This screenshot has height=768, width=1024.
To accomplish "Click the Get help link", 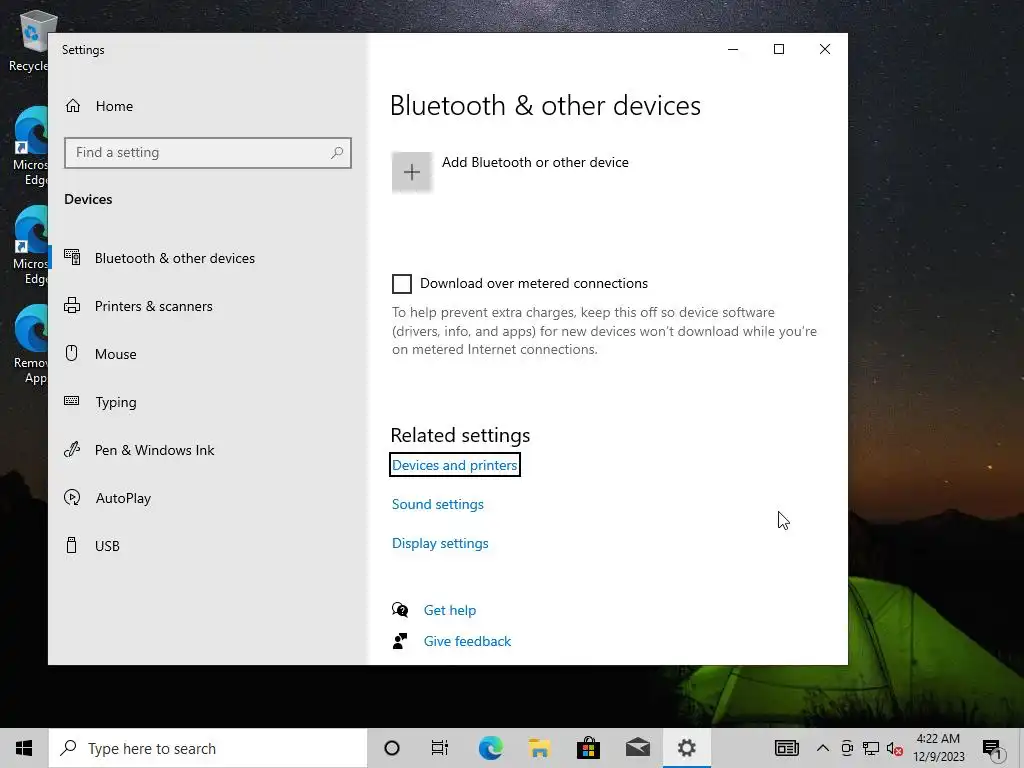I will tap(450, 610).
